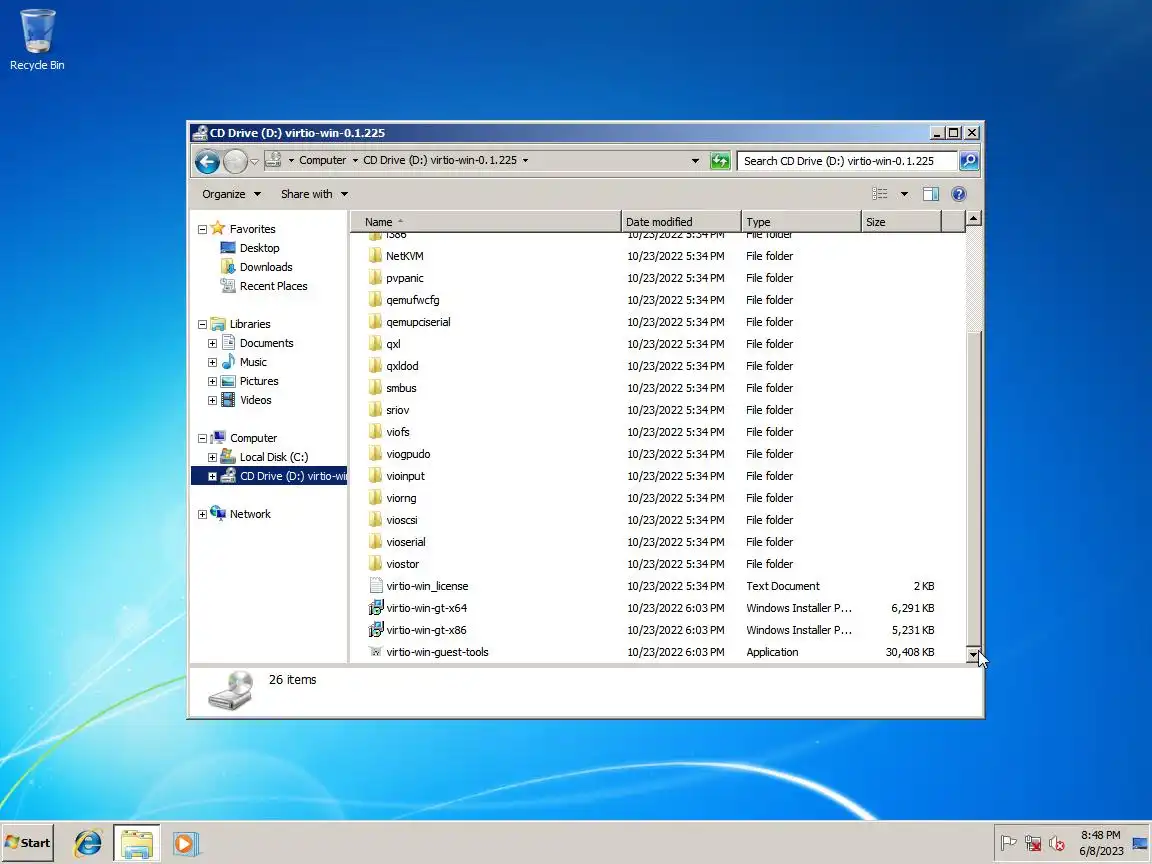This screenshot has width=1152, height=864.
Task: Expand the Videos library node
Action: pyautogui.click(x=212, y=400)
